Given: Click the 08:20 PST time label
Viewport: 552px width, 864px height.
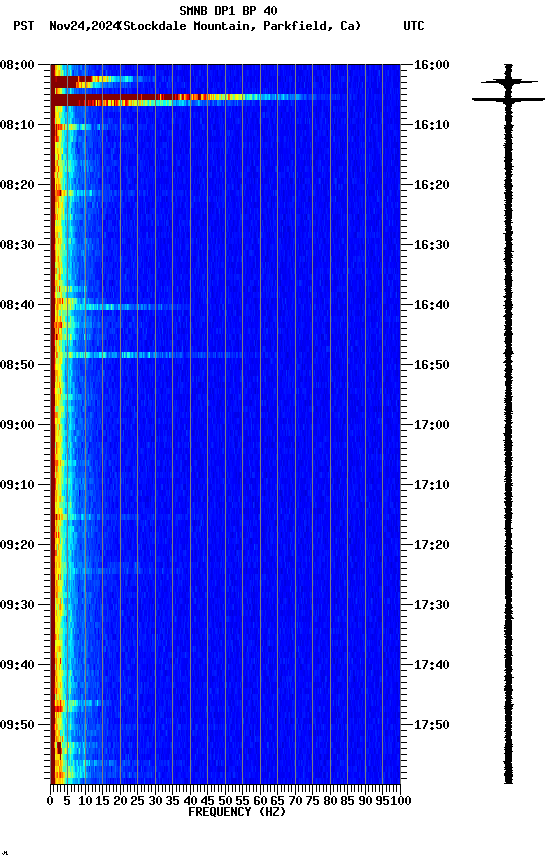Looking at the screenshot, I should click(x=17, y=185).
